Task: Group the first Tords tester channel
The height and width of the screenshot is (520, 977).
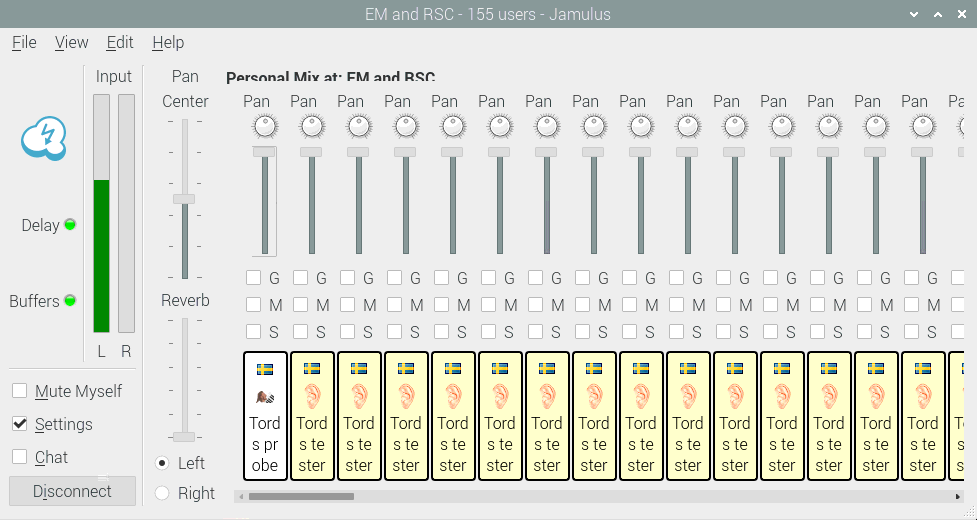Action: click(x=300, y=278)
